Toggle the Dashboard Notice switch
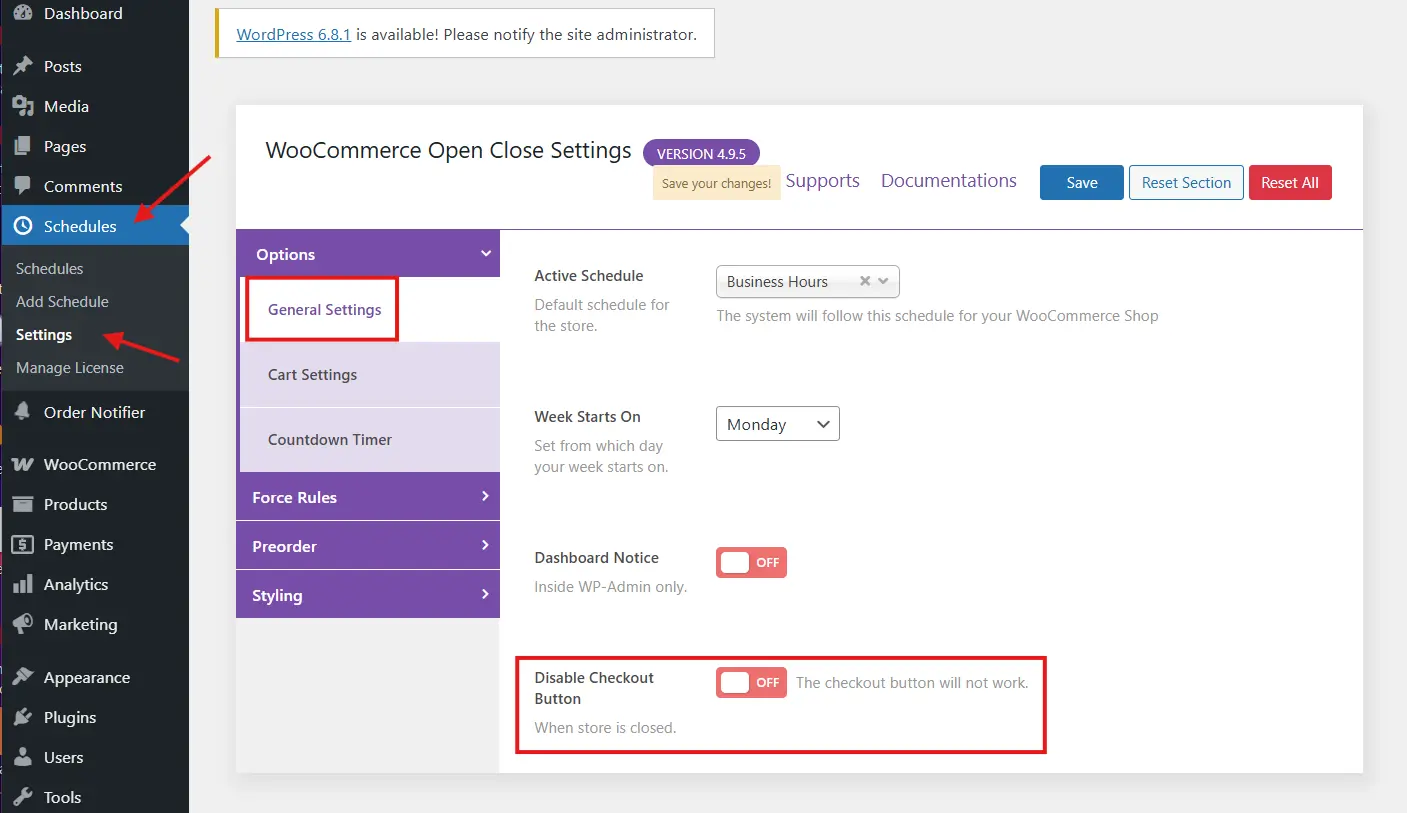The width and height of the screenshot is (1407, 813). (751, 563)
